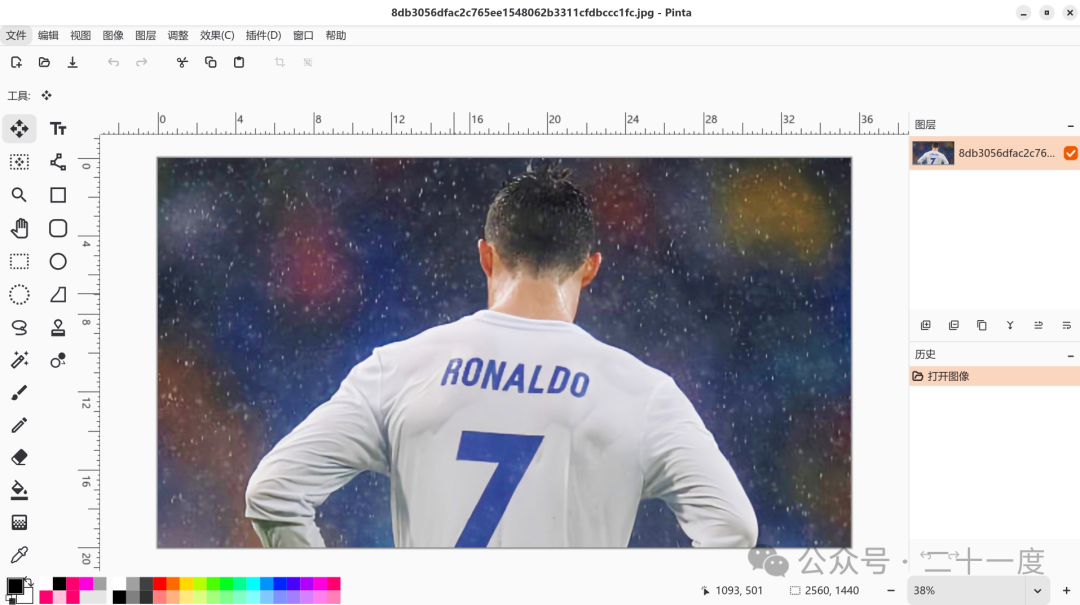Viewport: 1080px width, 605px height.
Task: Collapse the 历史 panel
Action: tap(1070, 356)
